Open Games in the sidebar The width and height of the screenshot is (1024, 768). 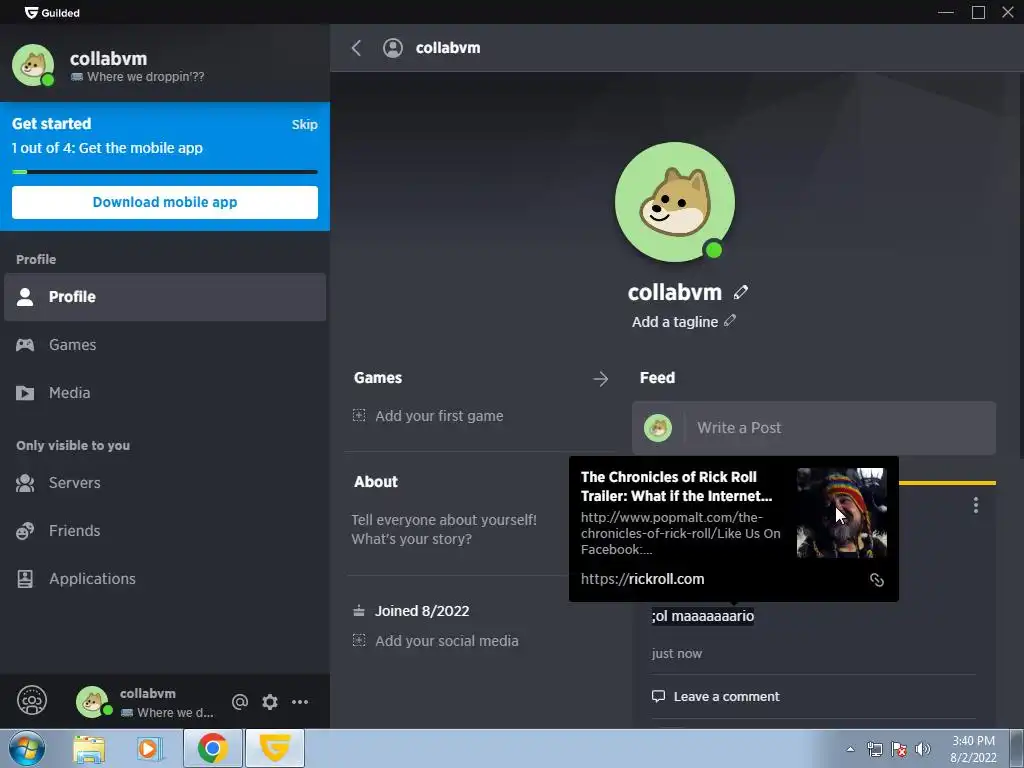point(165,345)
